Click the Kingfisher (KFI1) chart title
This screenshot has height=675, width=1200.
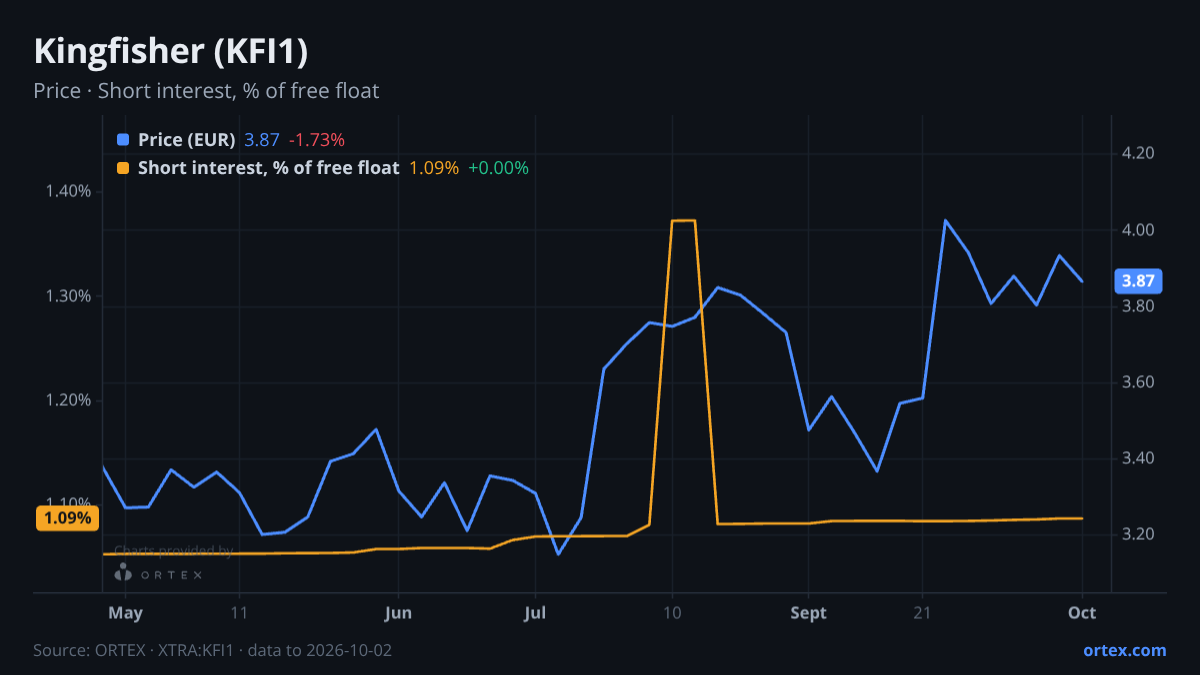170,52
